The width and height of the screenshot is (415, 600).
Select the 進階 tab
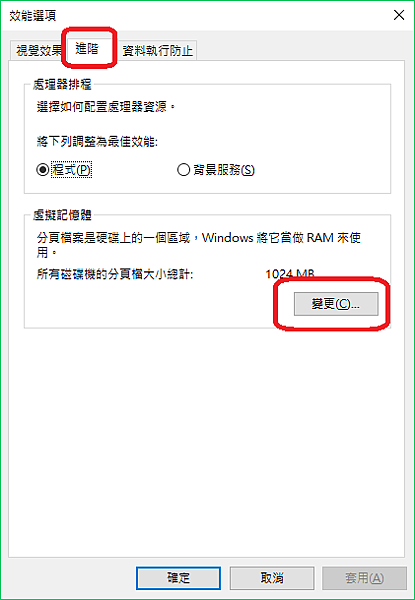point(88,49)
